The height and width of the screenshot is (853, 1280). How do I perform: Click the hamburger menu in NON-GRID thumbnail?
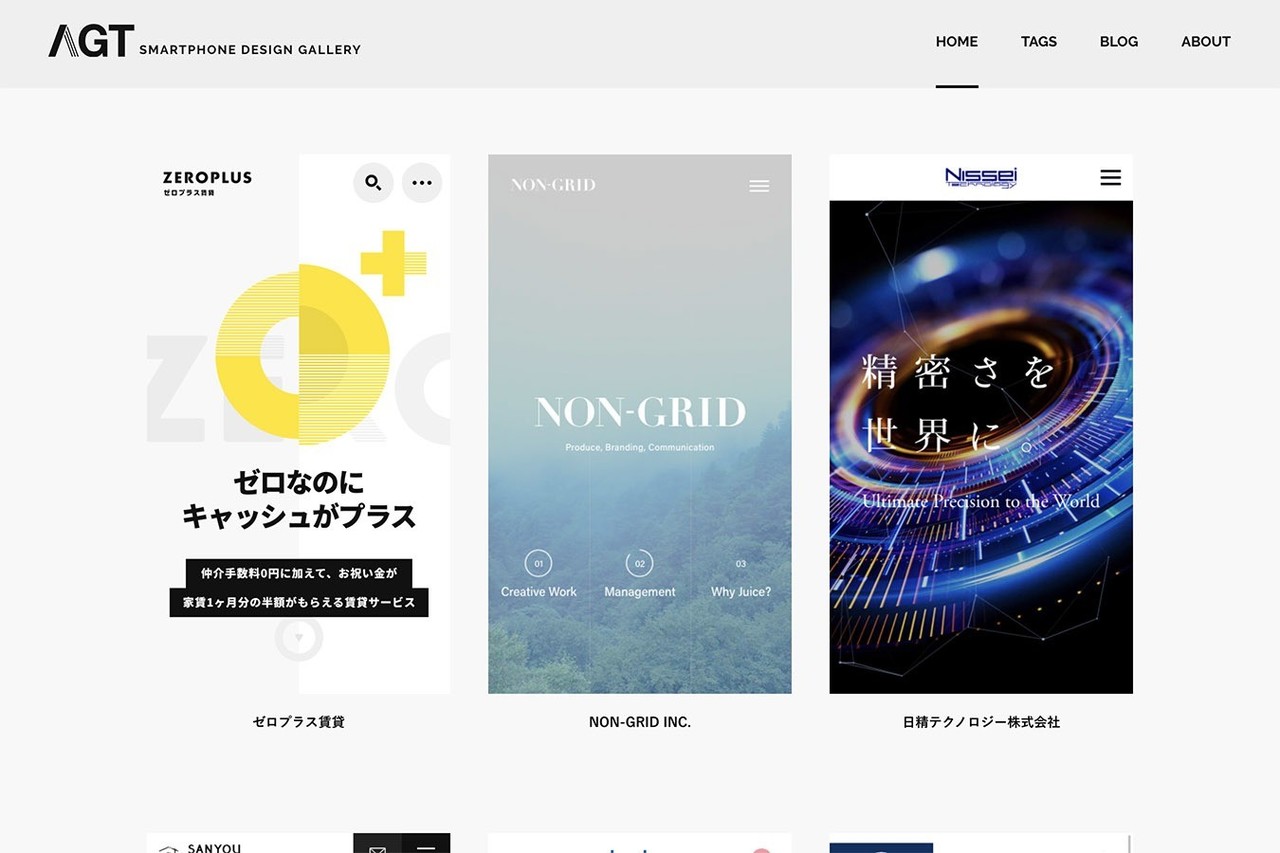pos(759,186)
